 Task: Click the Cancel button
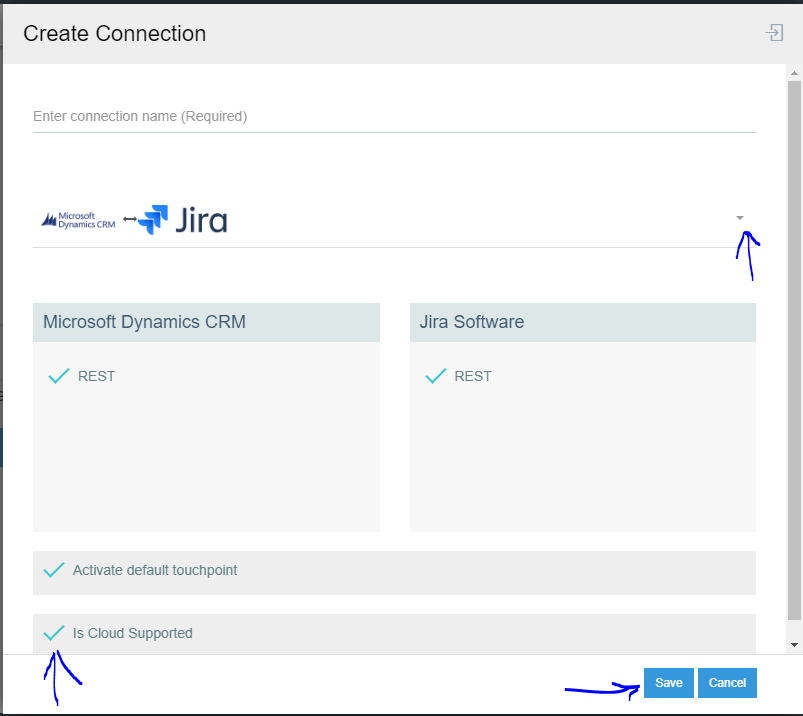coord(727,683)
